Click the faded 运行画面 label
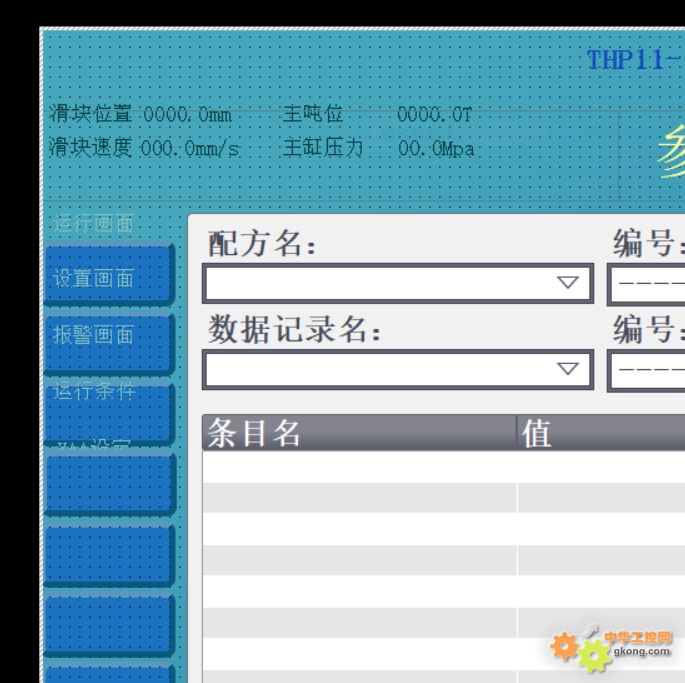Image resolution: width=685 pixels, height=683 pixels. pyautogui.click(x=93, y=224)
